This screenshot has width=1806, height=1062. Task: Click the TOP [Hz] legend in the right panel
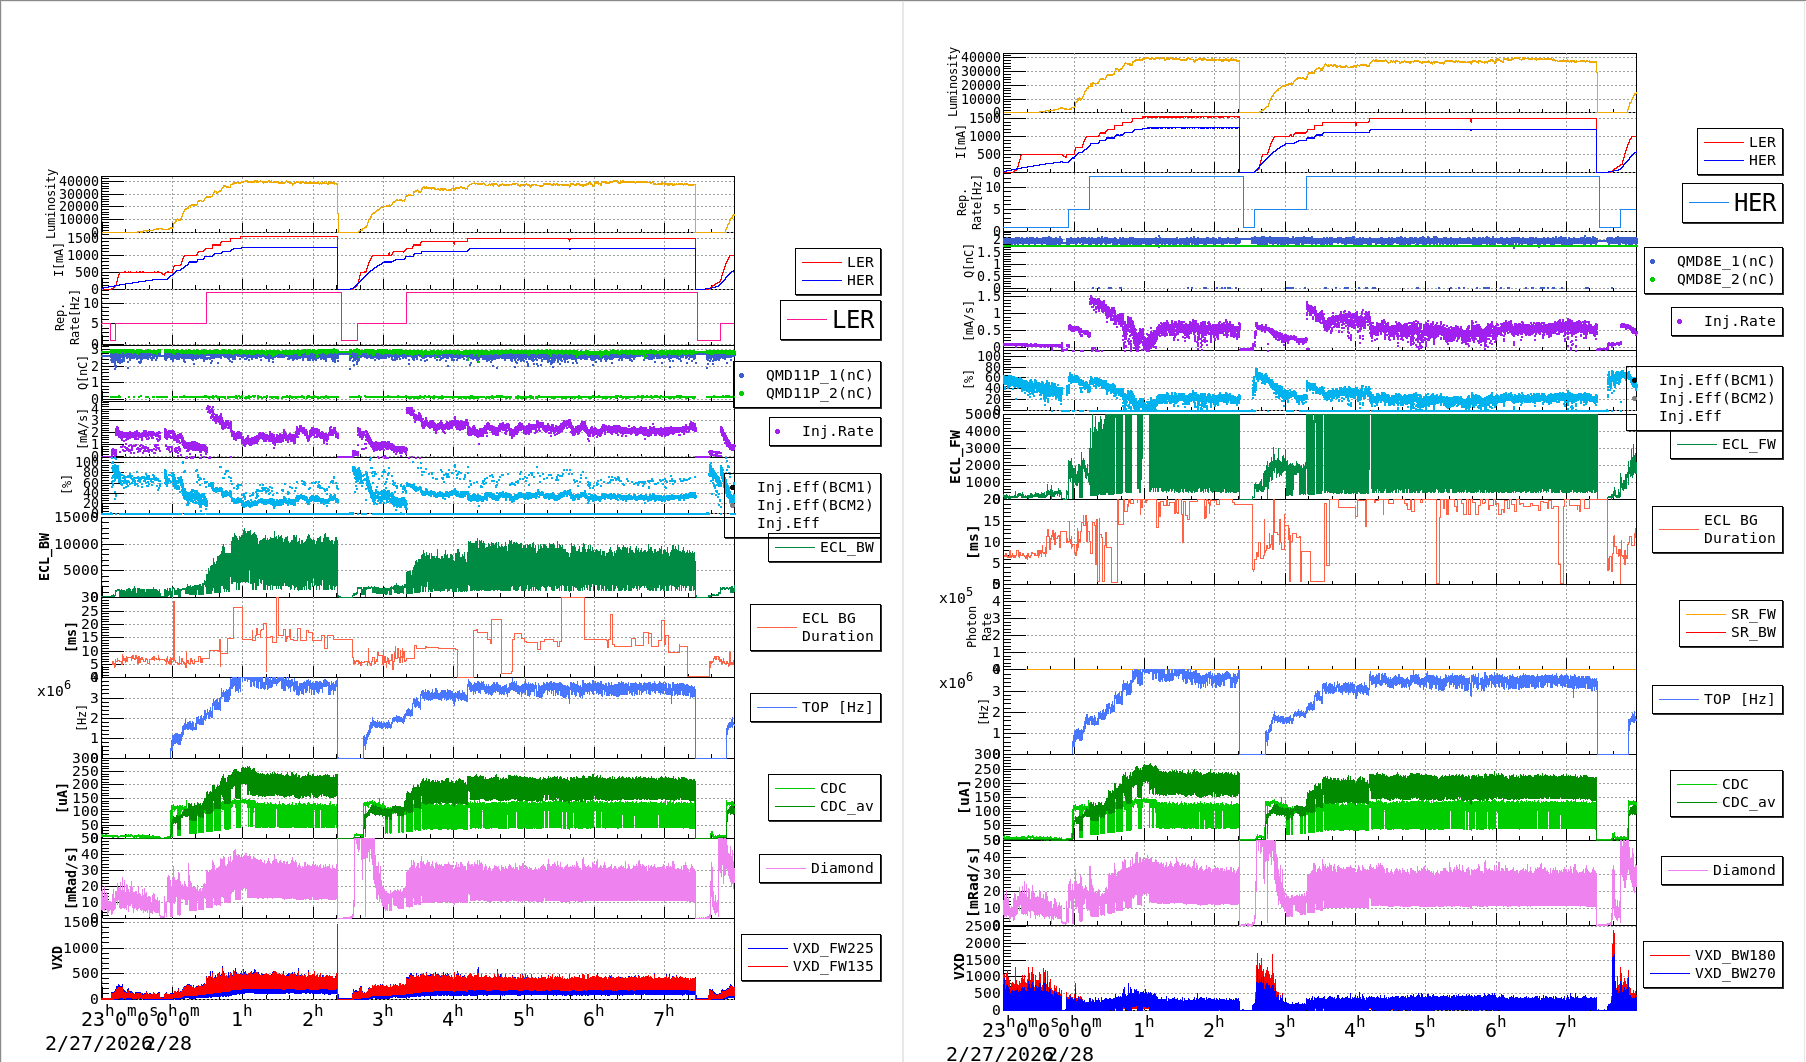[x=1739, y=699]
